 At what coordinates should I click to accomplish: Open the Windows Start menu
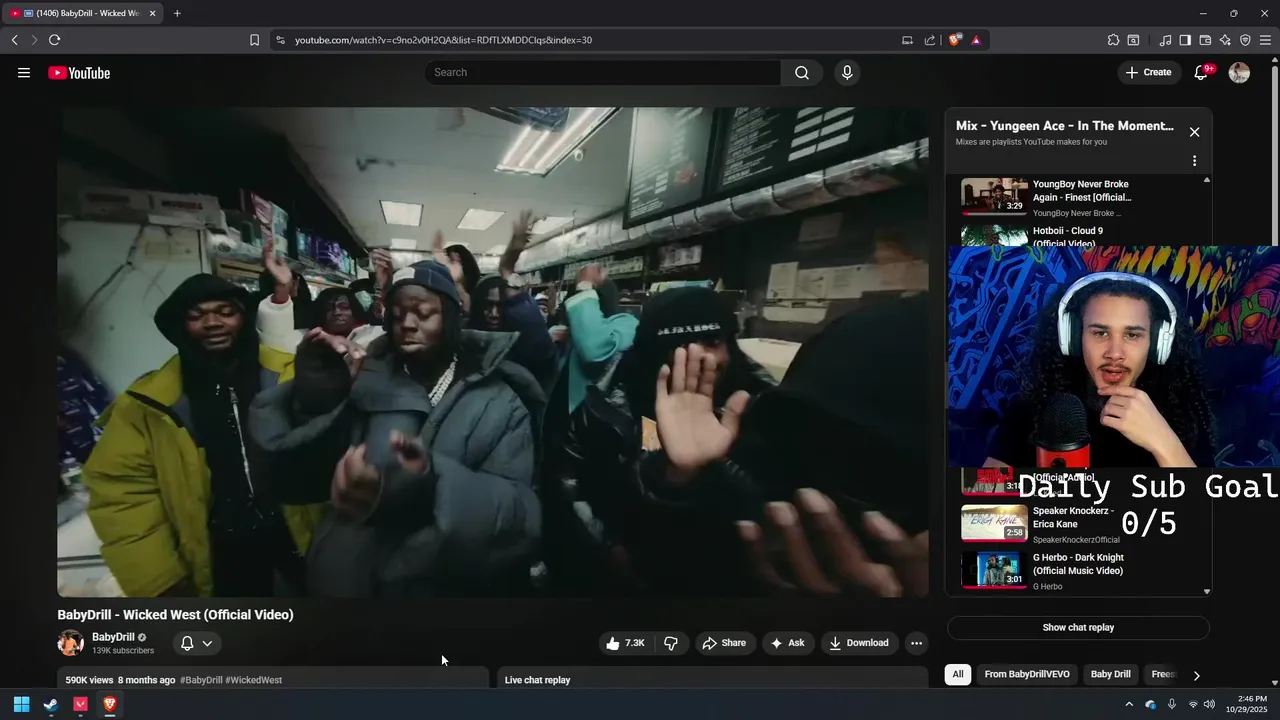coord(21,704)
